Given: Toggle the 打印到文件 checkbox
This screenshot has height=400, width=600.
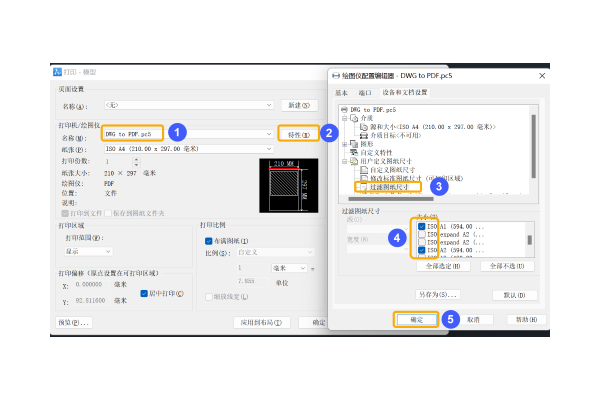Looking at the screenshot, I should [x=65, y=213].
